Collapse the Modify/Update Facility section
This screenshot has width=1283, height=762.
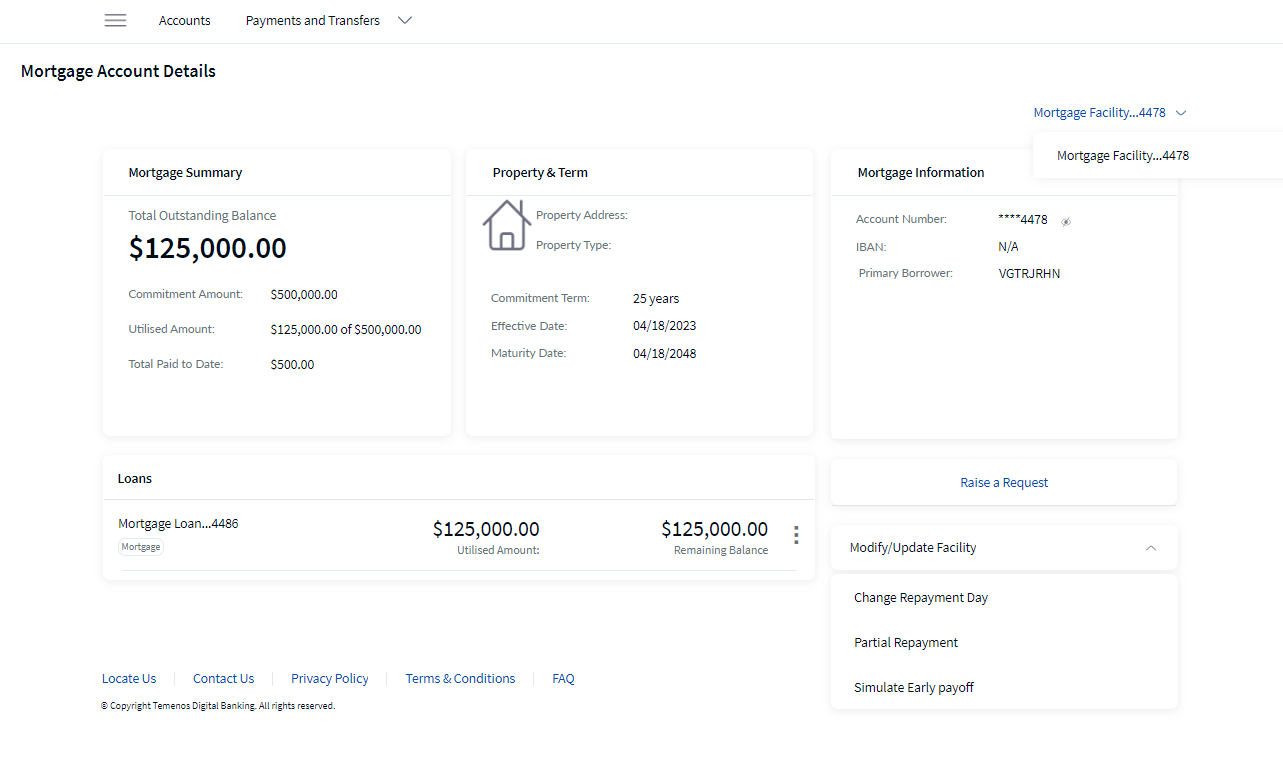click(x=1151, y=548)
